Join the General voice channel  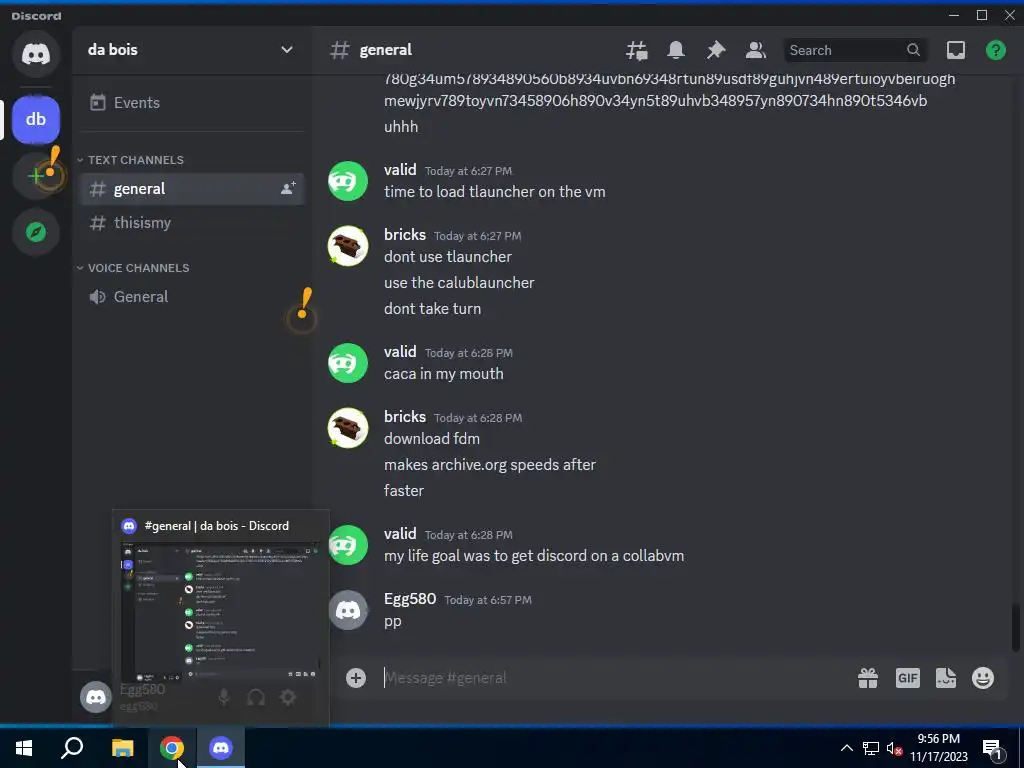(191, 296)
